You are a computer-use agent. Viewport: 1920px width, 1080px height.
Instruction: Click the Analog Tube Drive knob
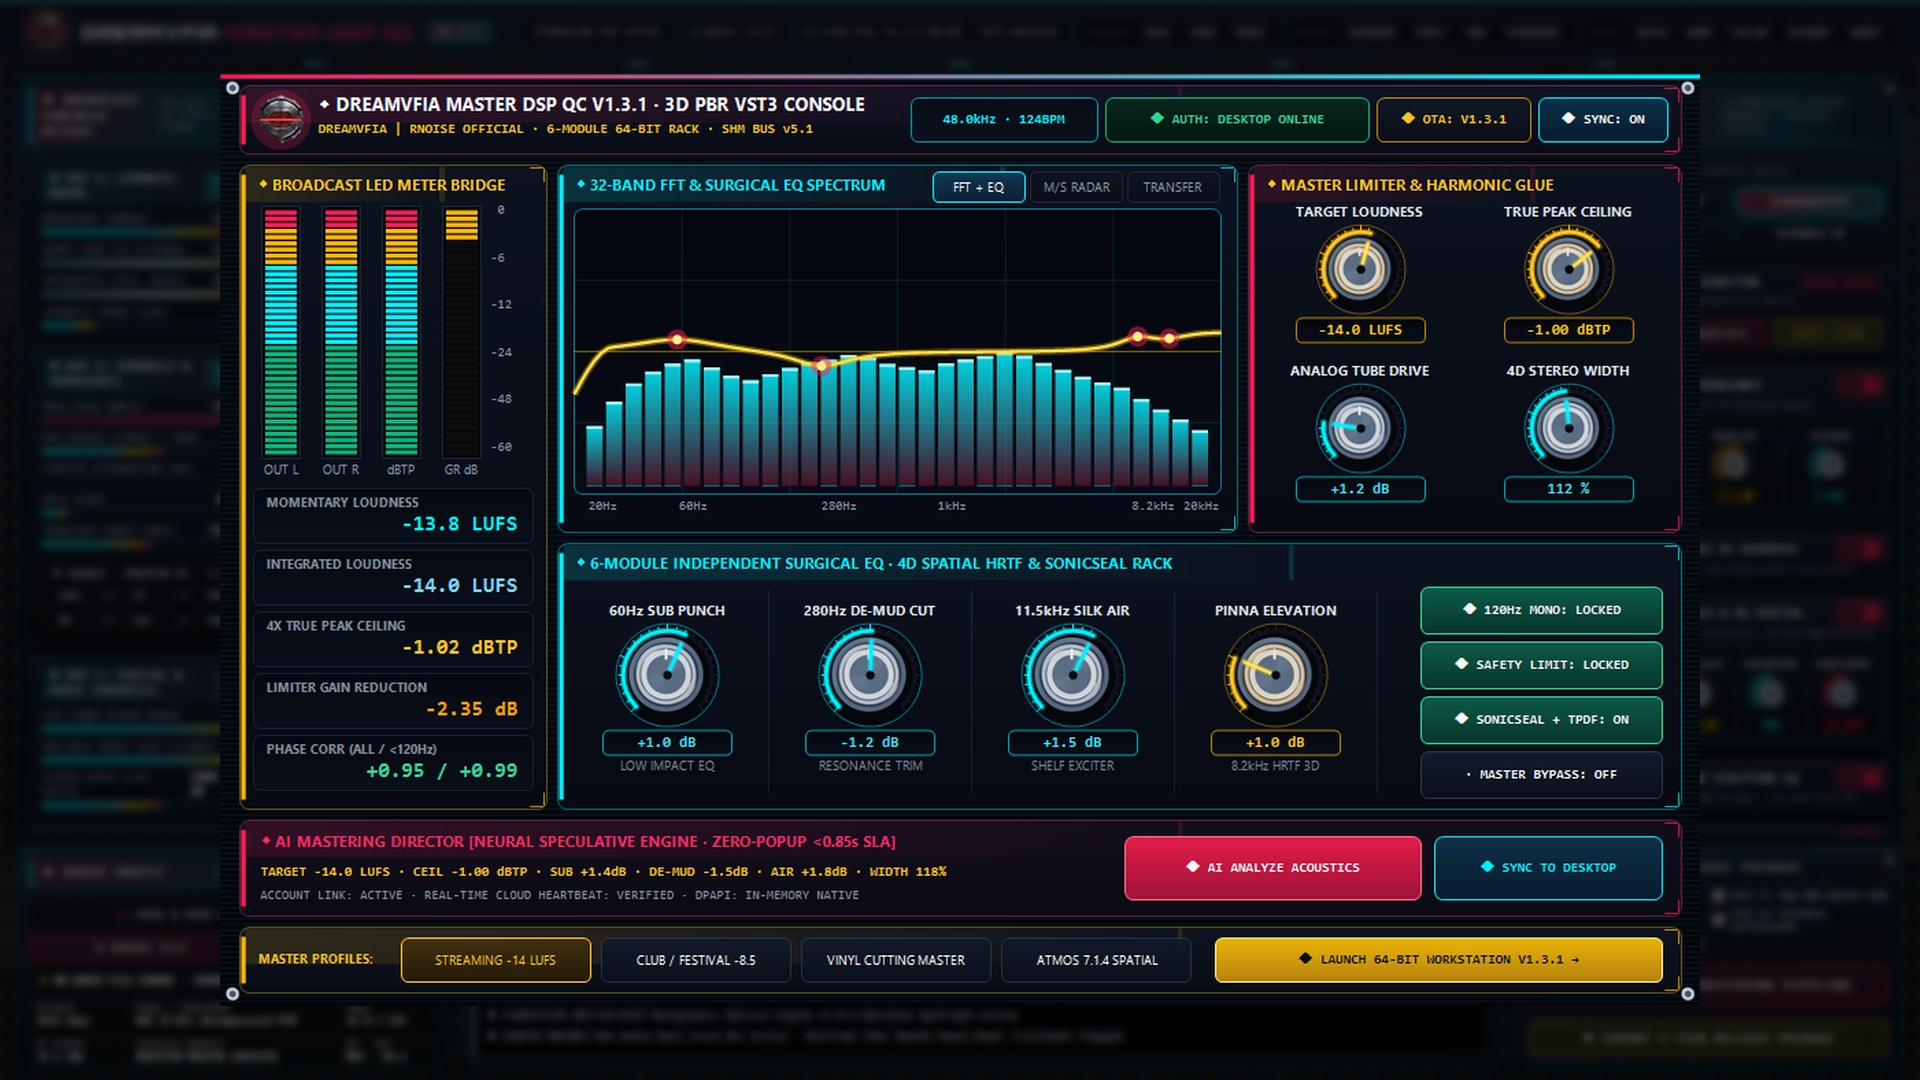(x=1360, y=428)
